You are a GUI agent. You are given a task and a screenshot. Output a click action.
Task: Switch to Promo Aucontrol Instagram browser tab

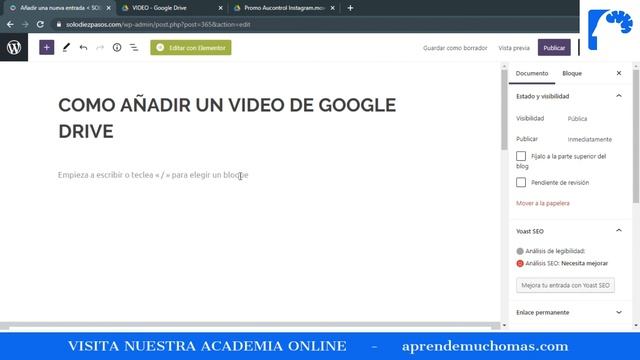coord(284,8)
